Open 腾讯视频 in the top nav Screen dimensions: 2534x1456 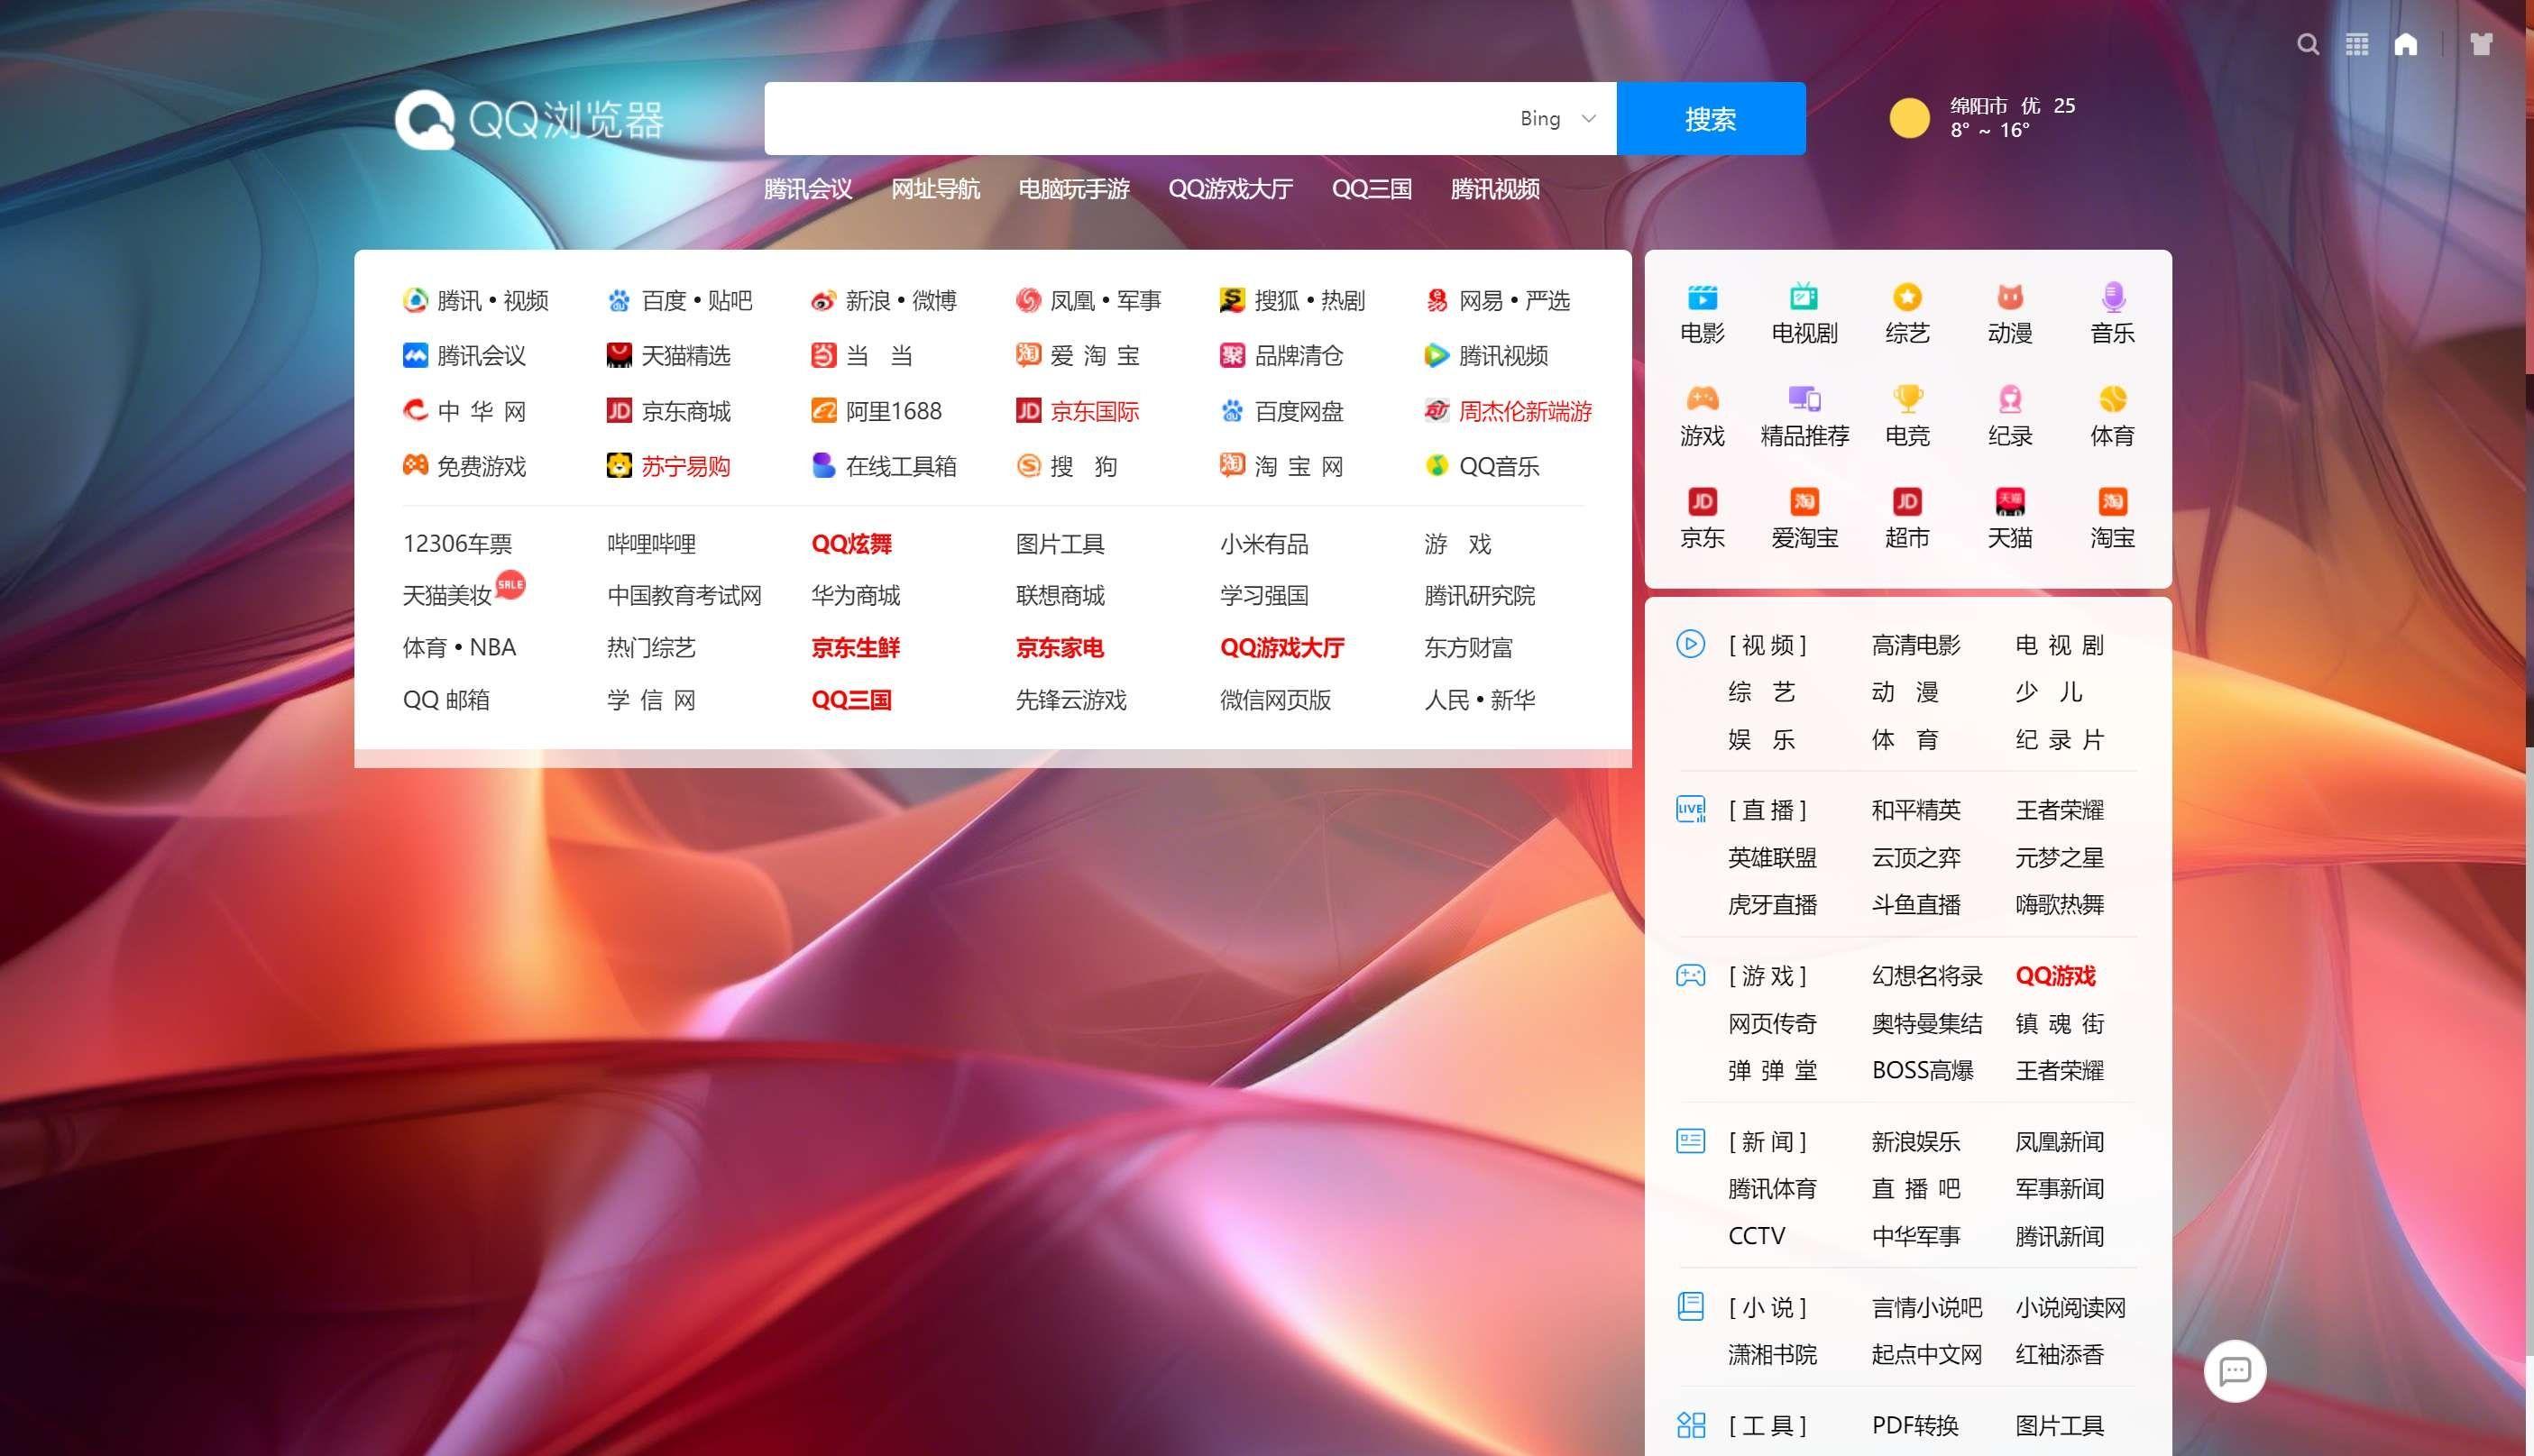[1495, 189]
